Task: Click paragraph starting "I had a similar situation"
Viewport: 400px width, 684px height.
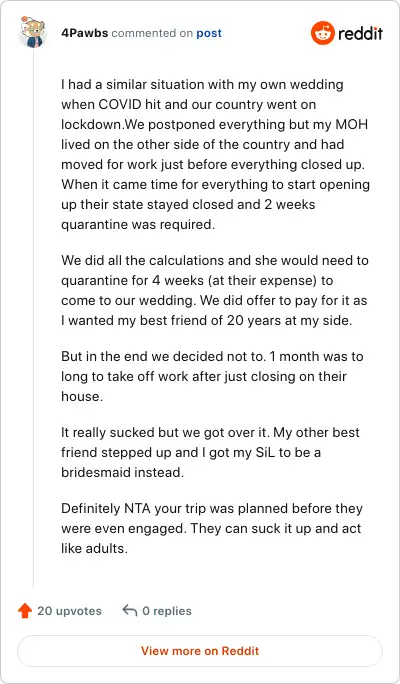Action: (215, 154)
